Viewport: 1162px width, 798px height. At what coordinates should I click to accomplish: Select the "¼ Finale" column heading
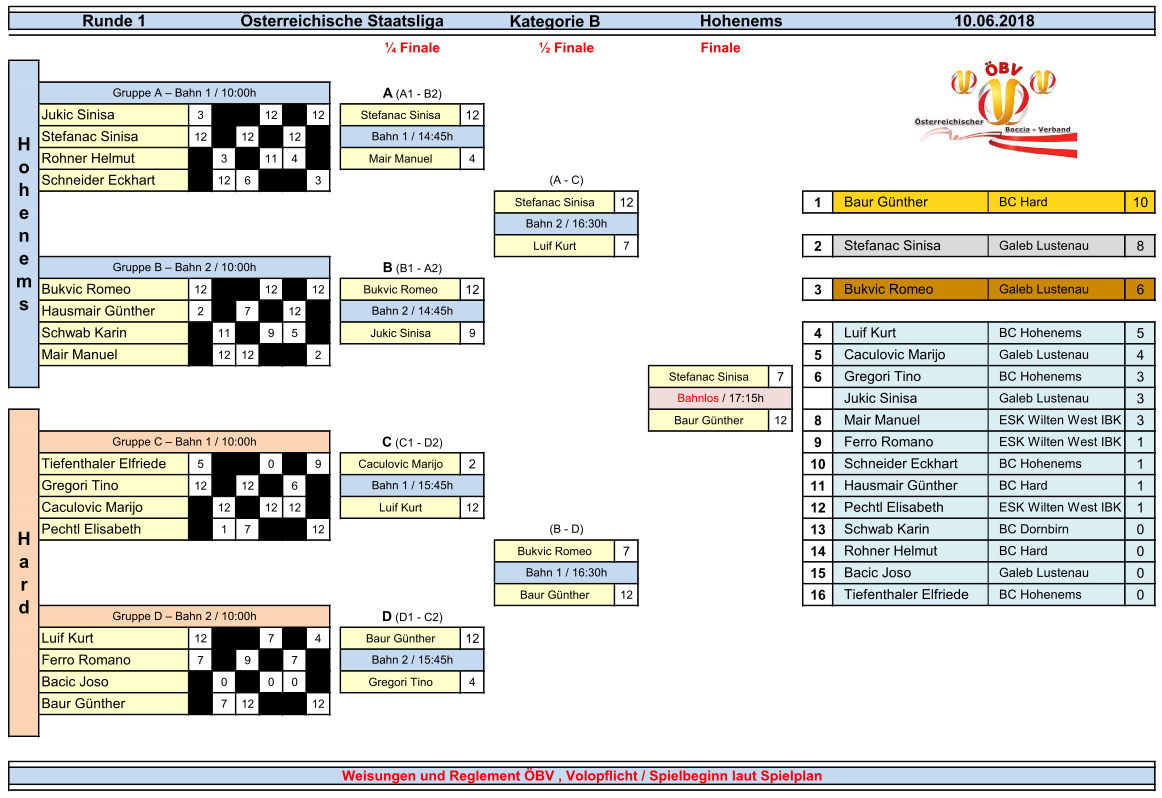(x=412, y=48)
